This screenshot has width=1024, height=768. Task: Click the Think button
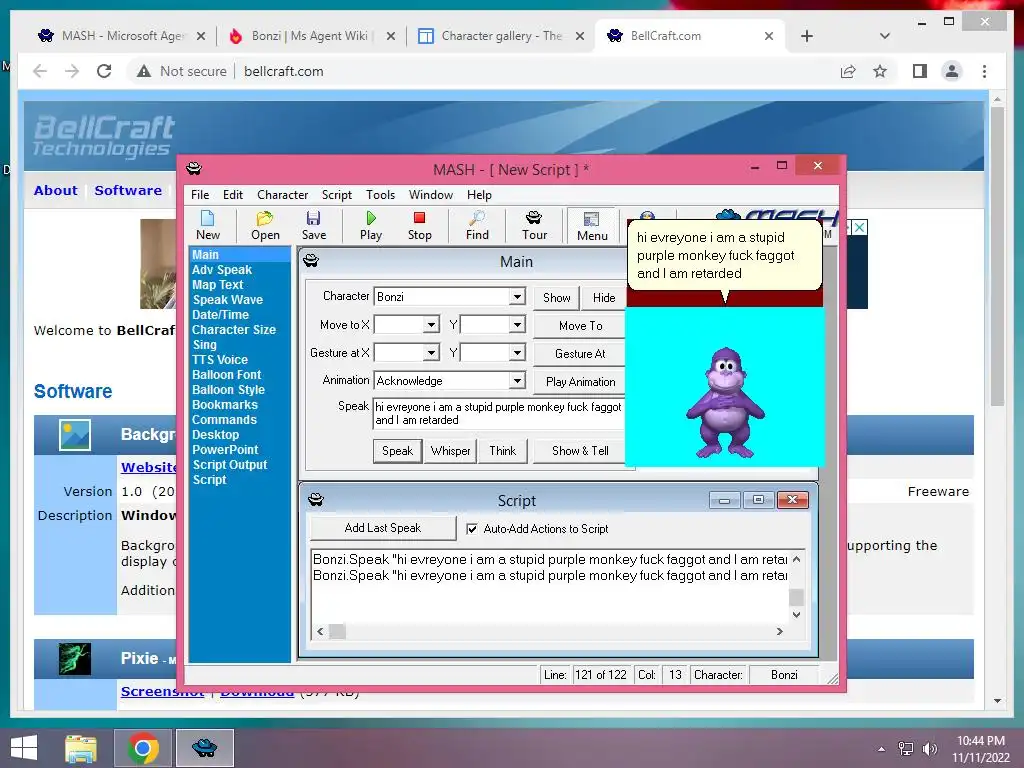point(502,451)
